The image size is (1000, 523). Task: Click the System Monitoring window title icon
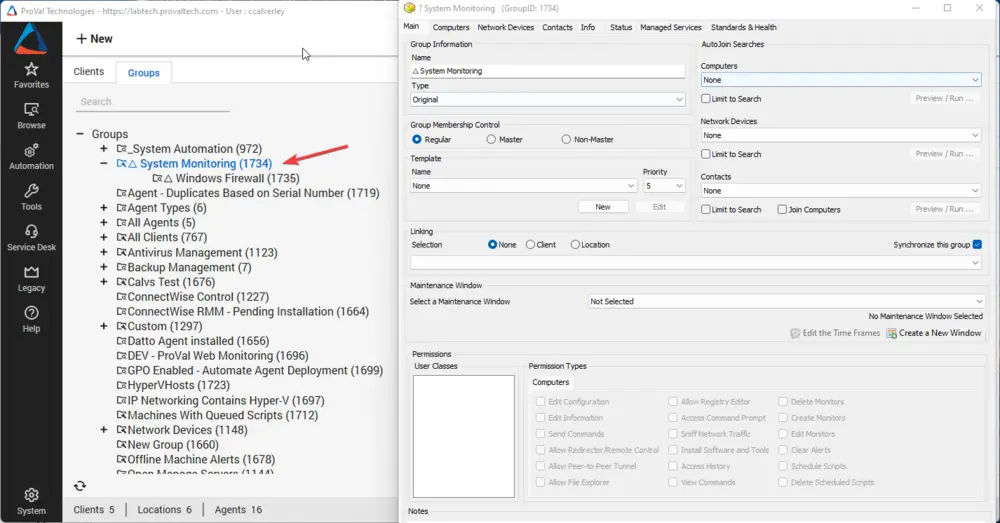pos(409,8)
